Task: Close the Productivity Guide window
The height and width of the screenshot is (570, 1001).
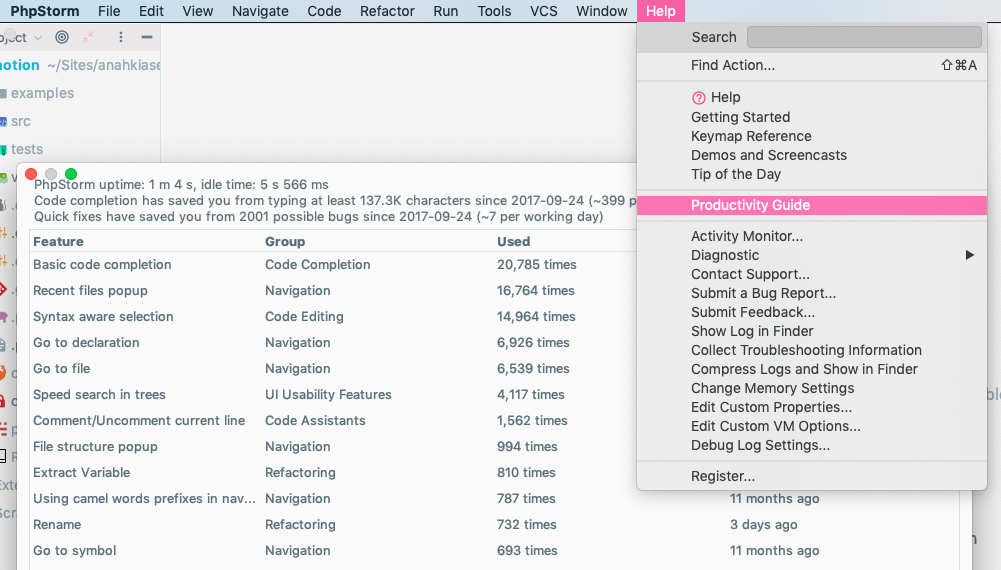Action: 31,174
